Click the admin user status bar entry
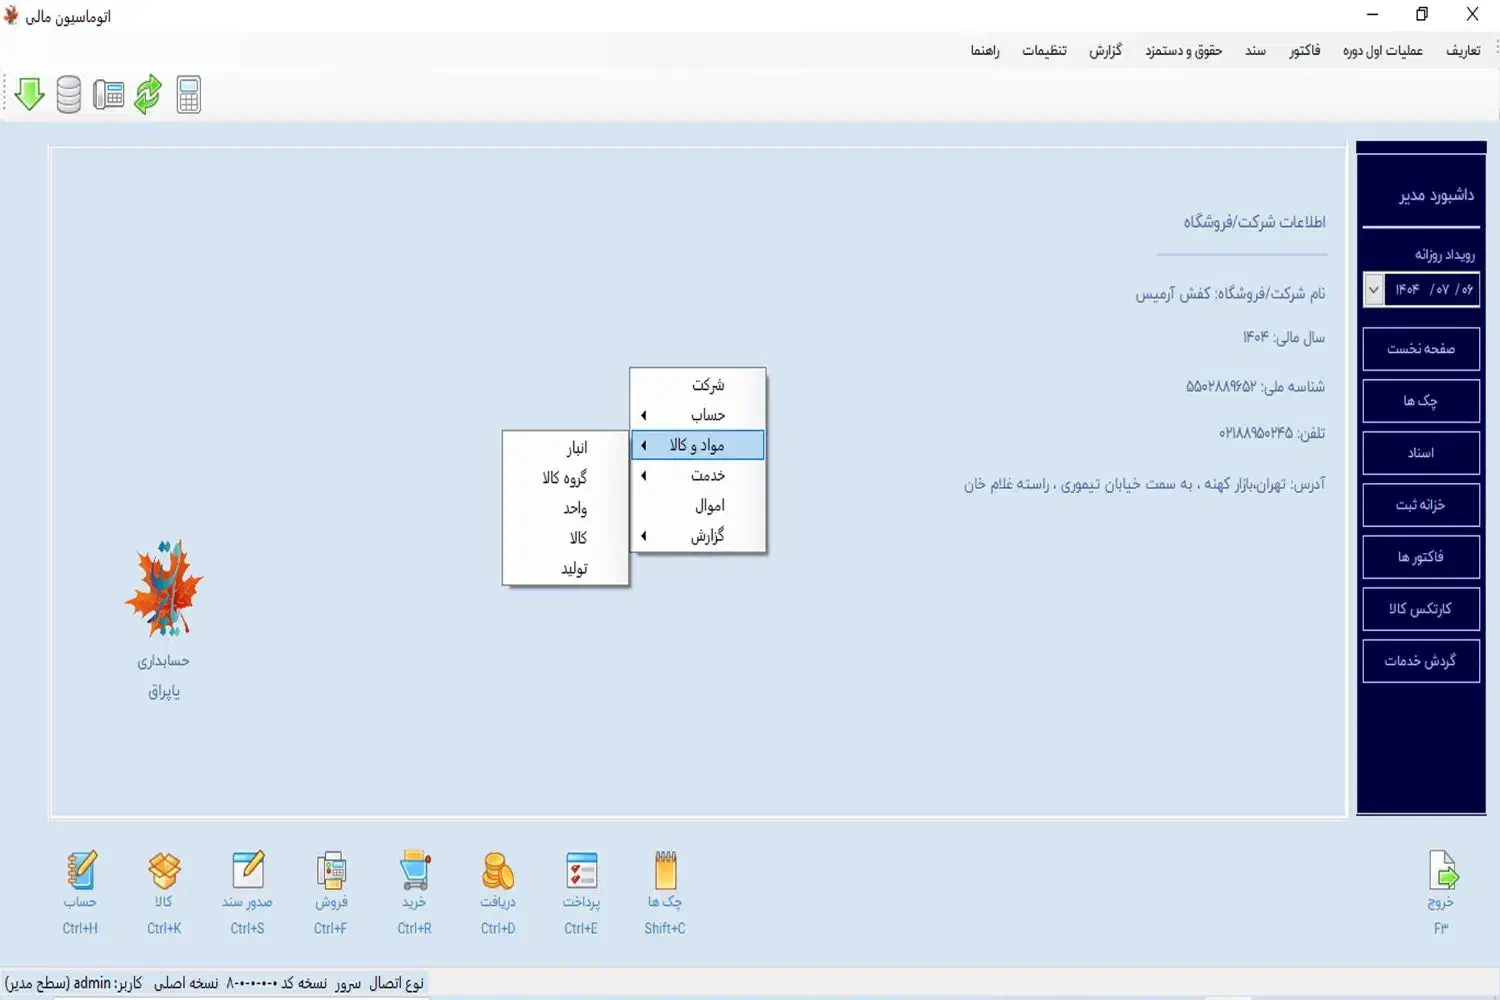Image resolution: width=1500 pixels, height=1000 pixels. 74,983
